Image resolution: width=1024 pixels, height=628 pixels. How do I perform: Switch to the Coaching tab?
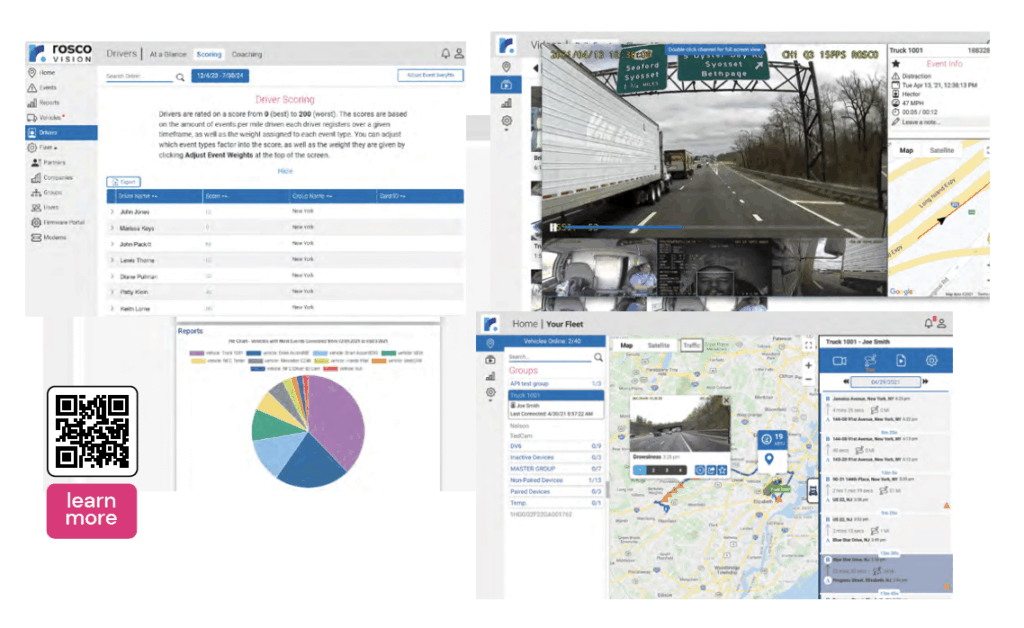(x=247, y=54)
